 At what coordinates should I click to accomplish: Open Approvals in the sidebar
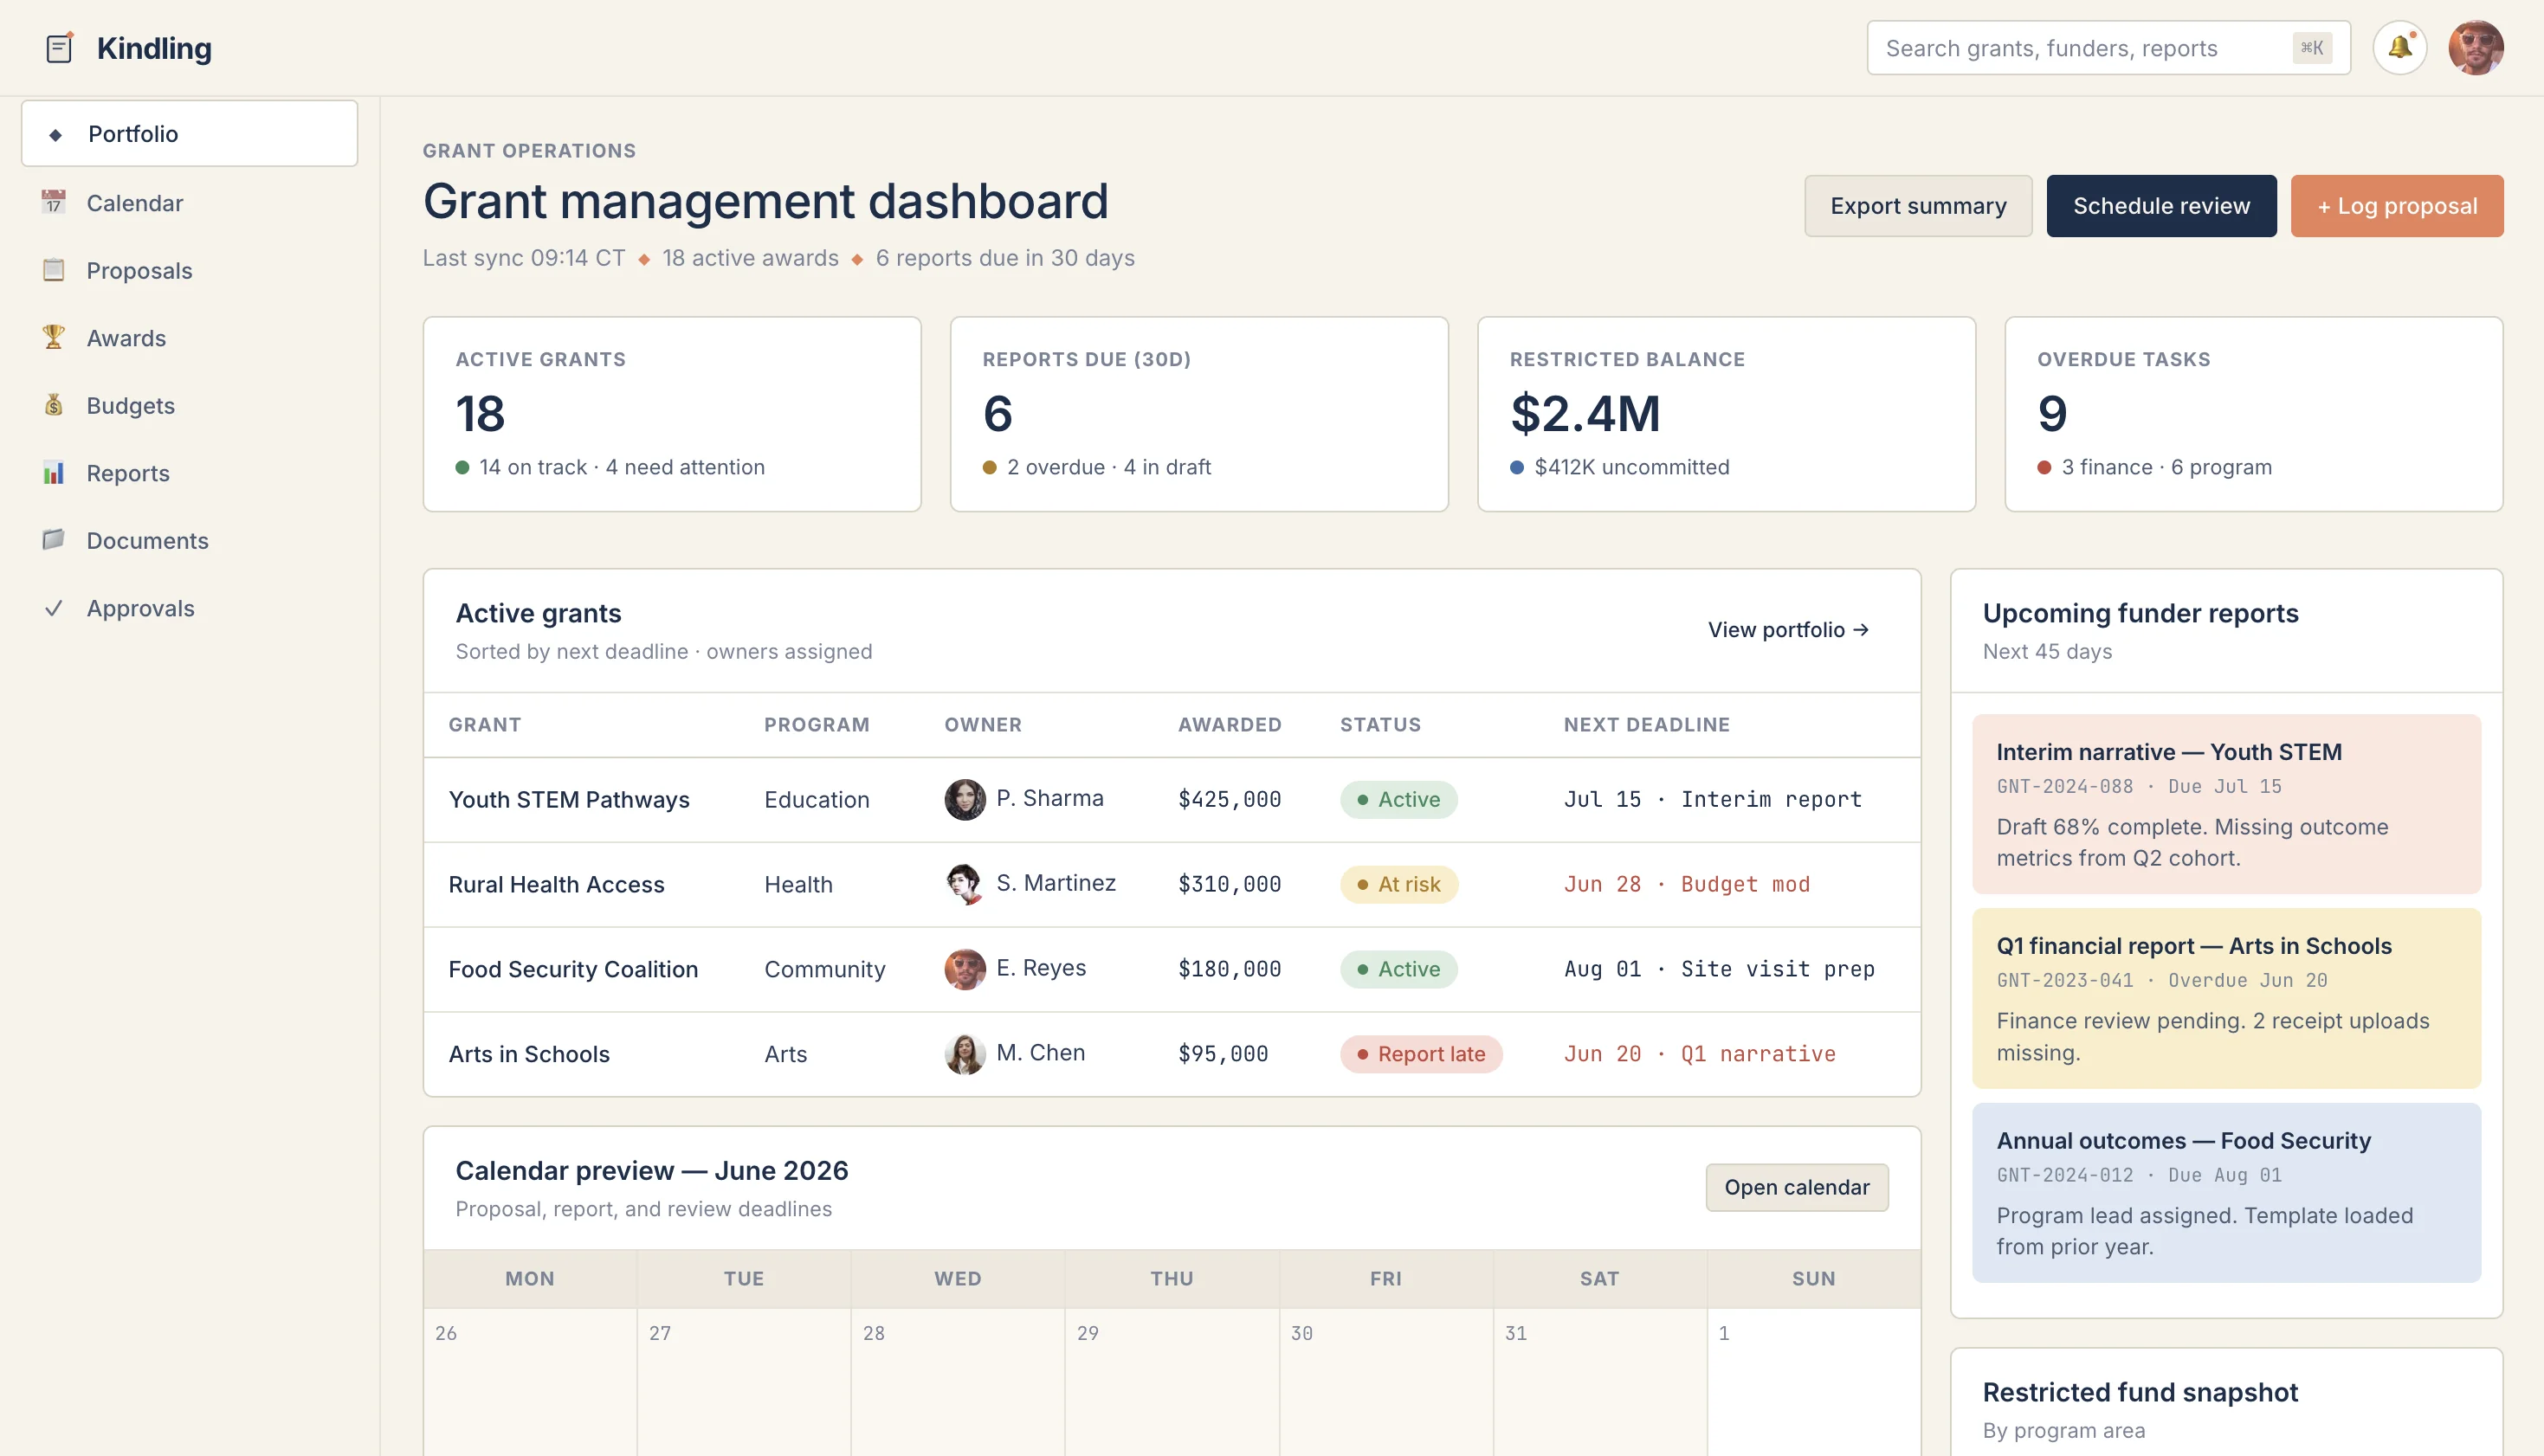[189, 607]
